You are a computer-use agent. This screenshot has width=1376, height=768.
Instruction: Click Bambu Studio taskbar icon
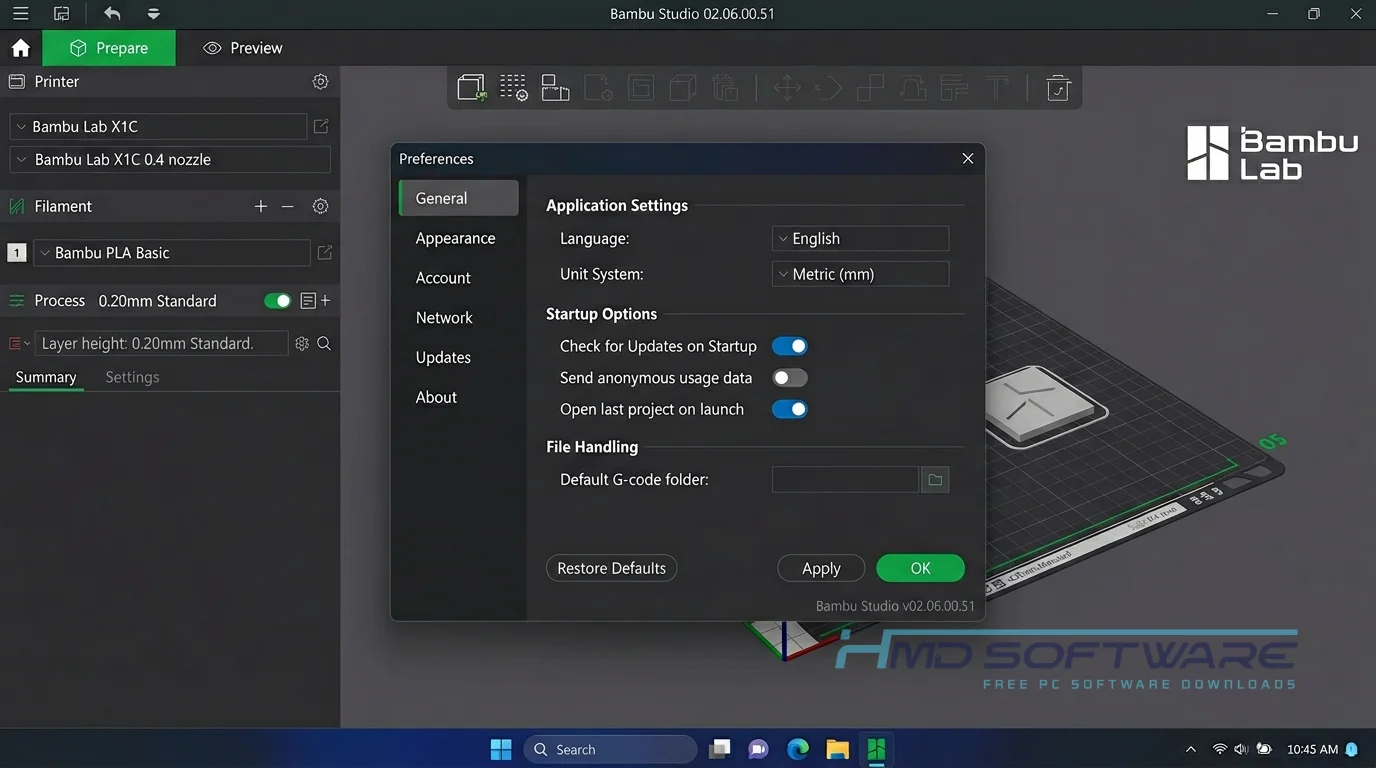876,749
